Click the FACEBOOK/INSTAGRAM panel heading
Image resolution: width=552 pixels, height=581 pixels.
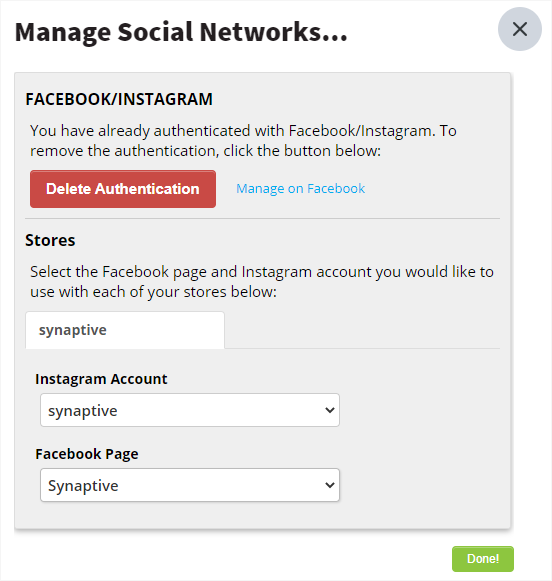[x=119, y=99]
